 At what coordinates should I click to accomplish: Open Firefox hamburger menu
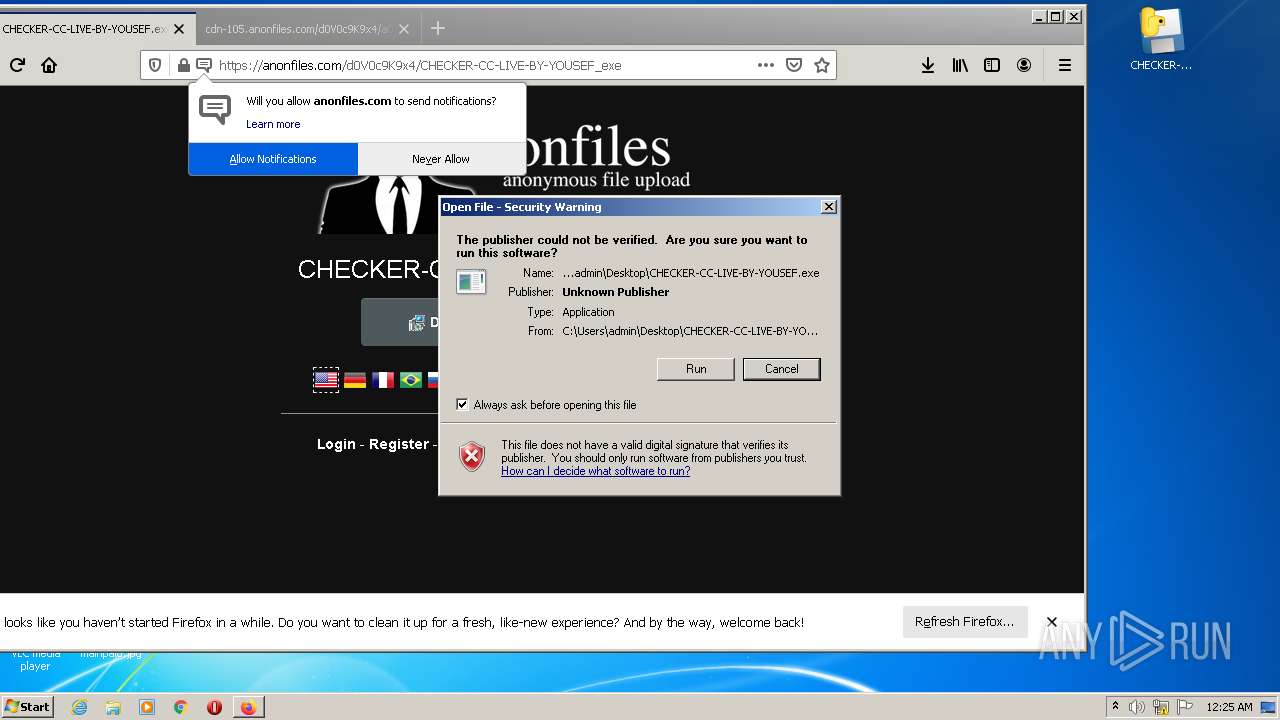(1065, 65)
